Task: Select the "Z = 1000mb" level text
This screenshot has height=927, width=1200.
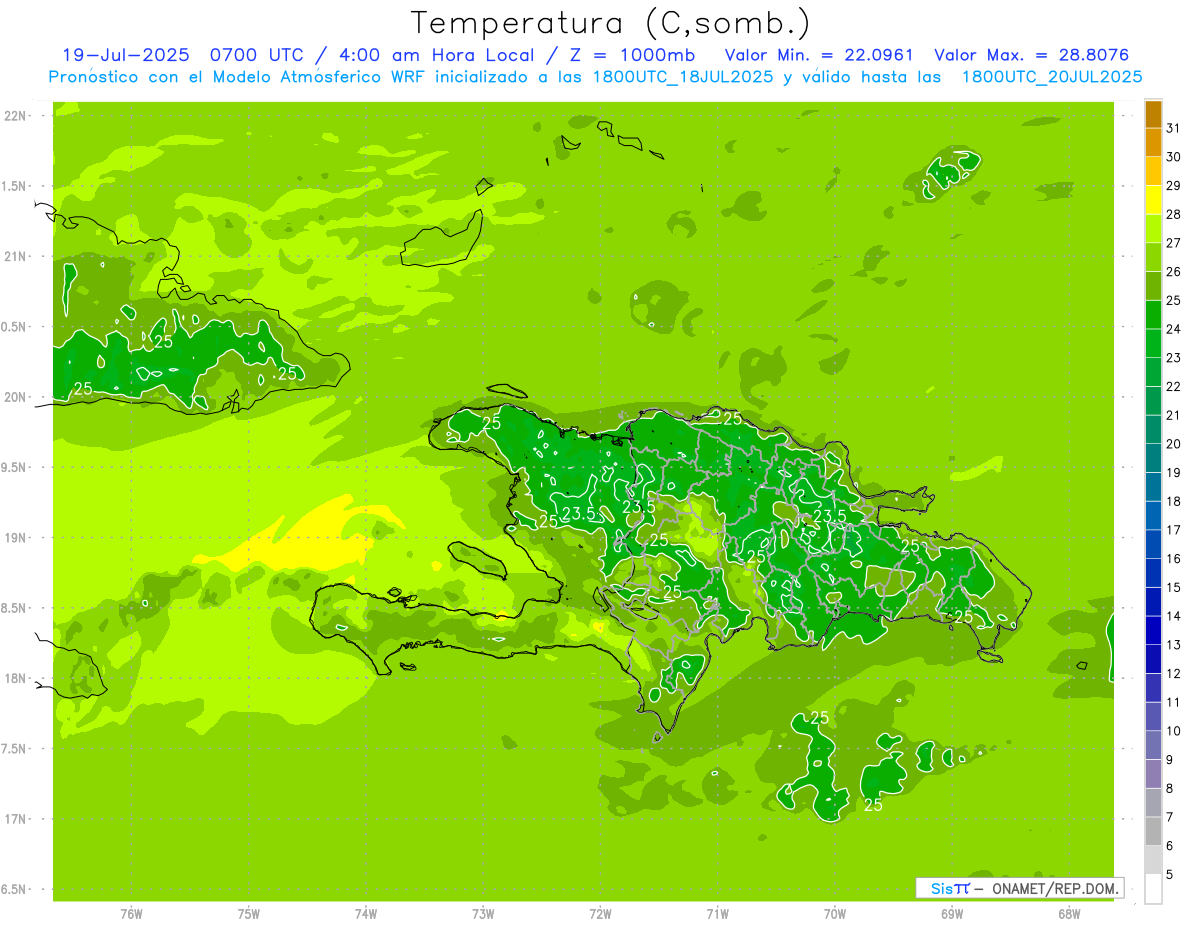Action: (632, 55)
